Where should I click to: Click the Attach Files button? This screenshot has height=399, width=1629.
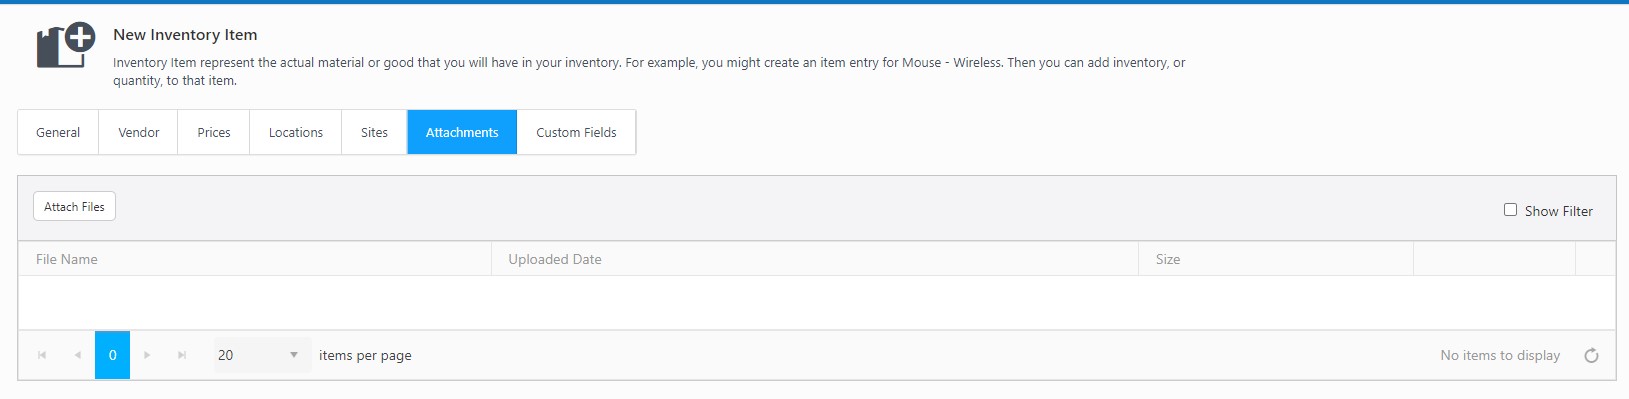(x=75, y=206)
